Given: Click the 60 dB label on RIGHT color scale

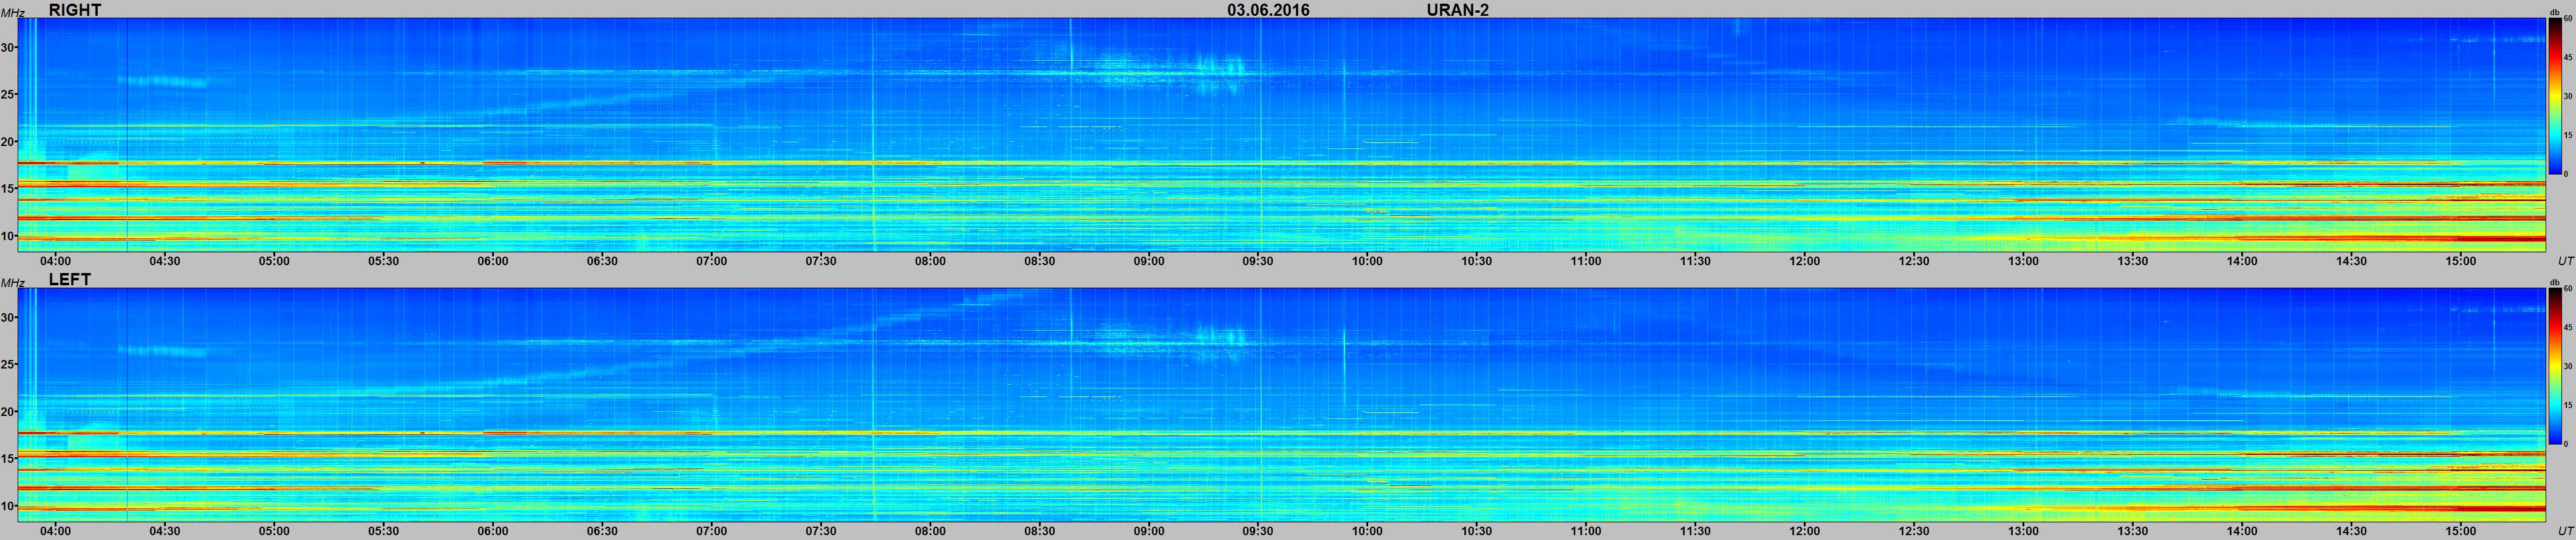Looking at the screenshot, I should pyautogui.click(x=2568, y=19).
